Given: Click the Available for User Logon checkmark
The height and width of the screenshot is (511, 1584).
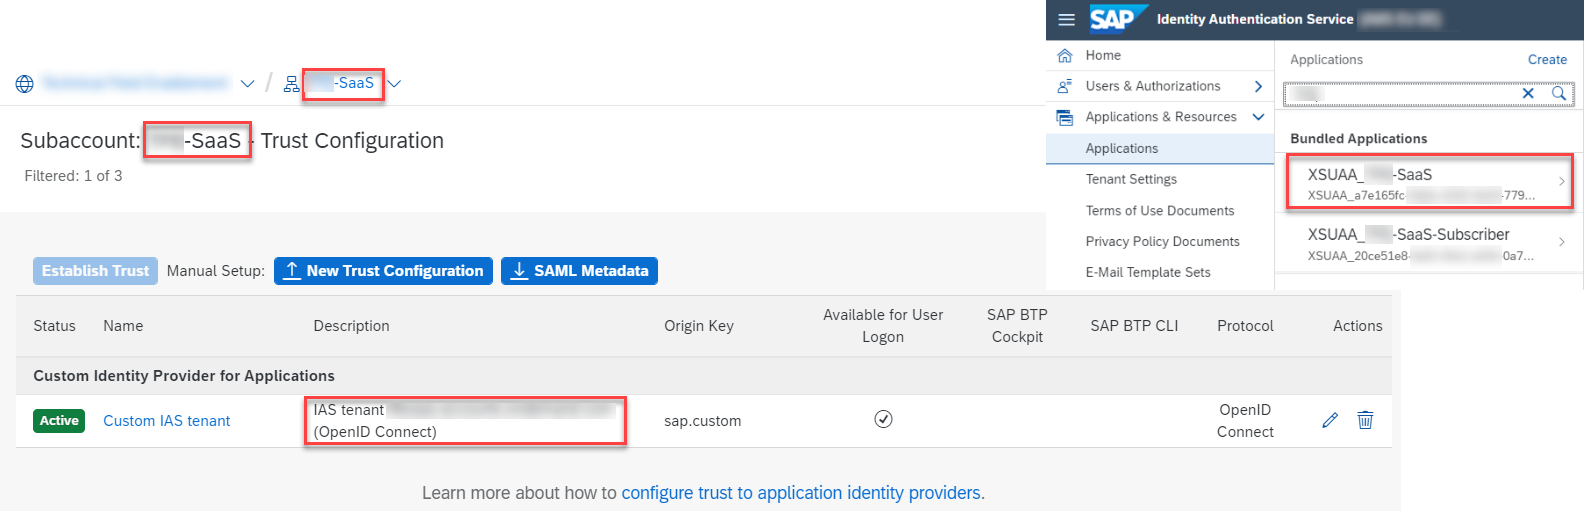Looking at the screenshot, I should pyautogui.click(x=883, y=419).
